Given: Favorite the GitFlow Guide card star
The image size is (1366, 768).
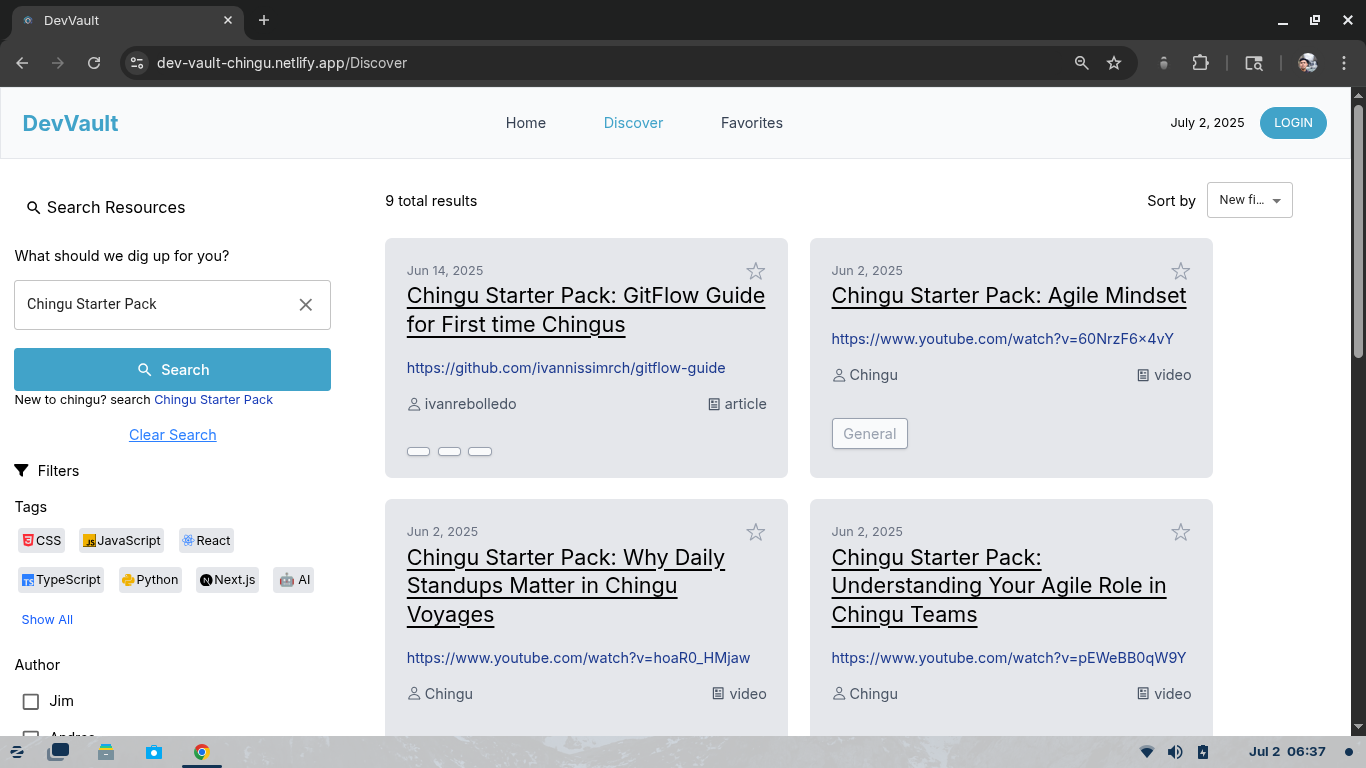Looking at the screenshot, I should pyautogui.click(x=756, y=271).
